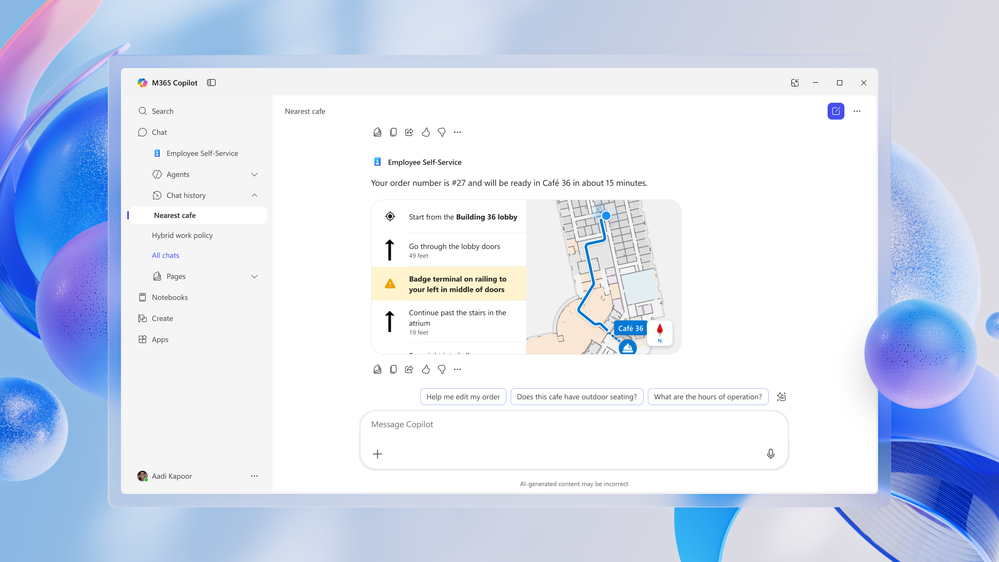
Task: Open the Hybrid work policy chat
Action: [182, 235]
